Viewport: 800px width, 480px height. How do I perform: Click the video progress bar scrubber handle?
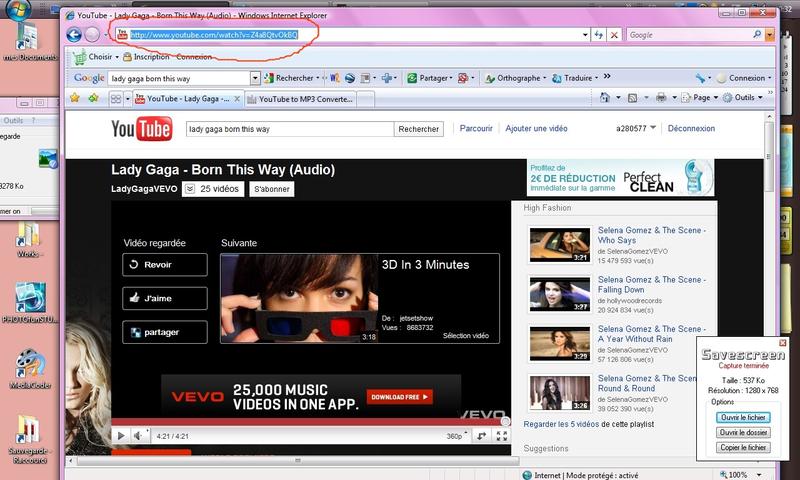pyautogui.click(x=505, y=422)
